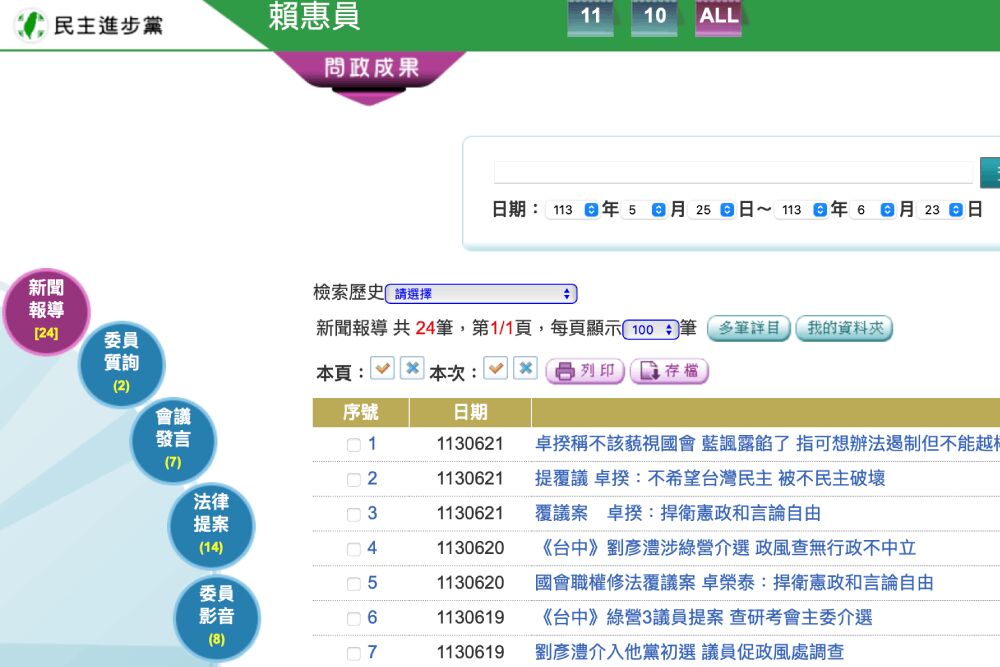
Task: Click row number 5 link
Action: tap(372, 582)
